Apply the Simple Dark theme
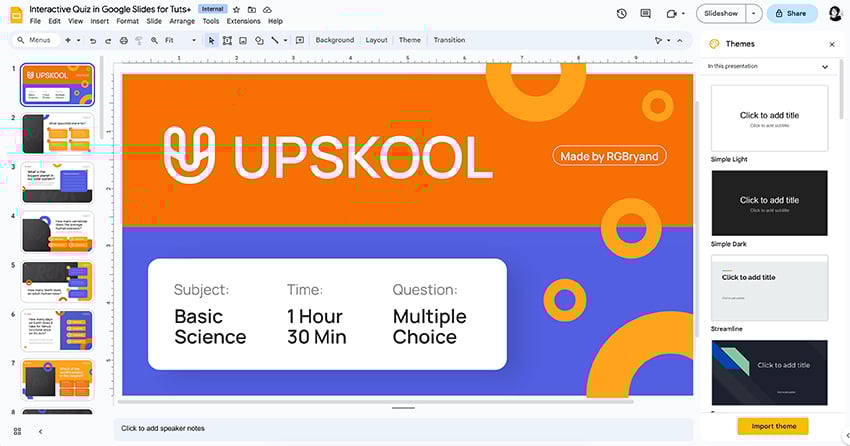The width and height of the screenshot is (850, 446). pyautogui.click(x=769, y=203)
